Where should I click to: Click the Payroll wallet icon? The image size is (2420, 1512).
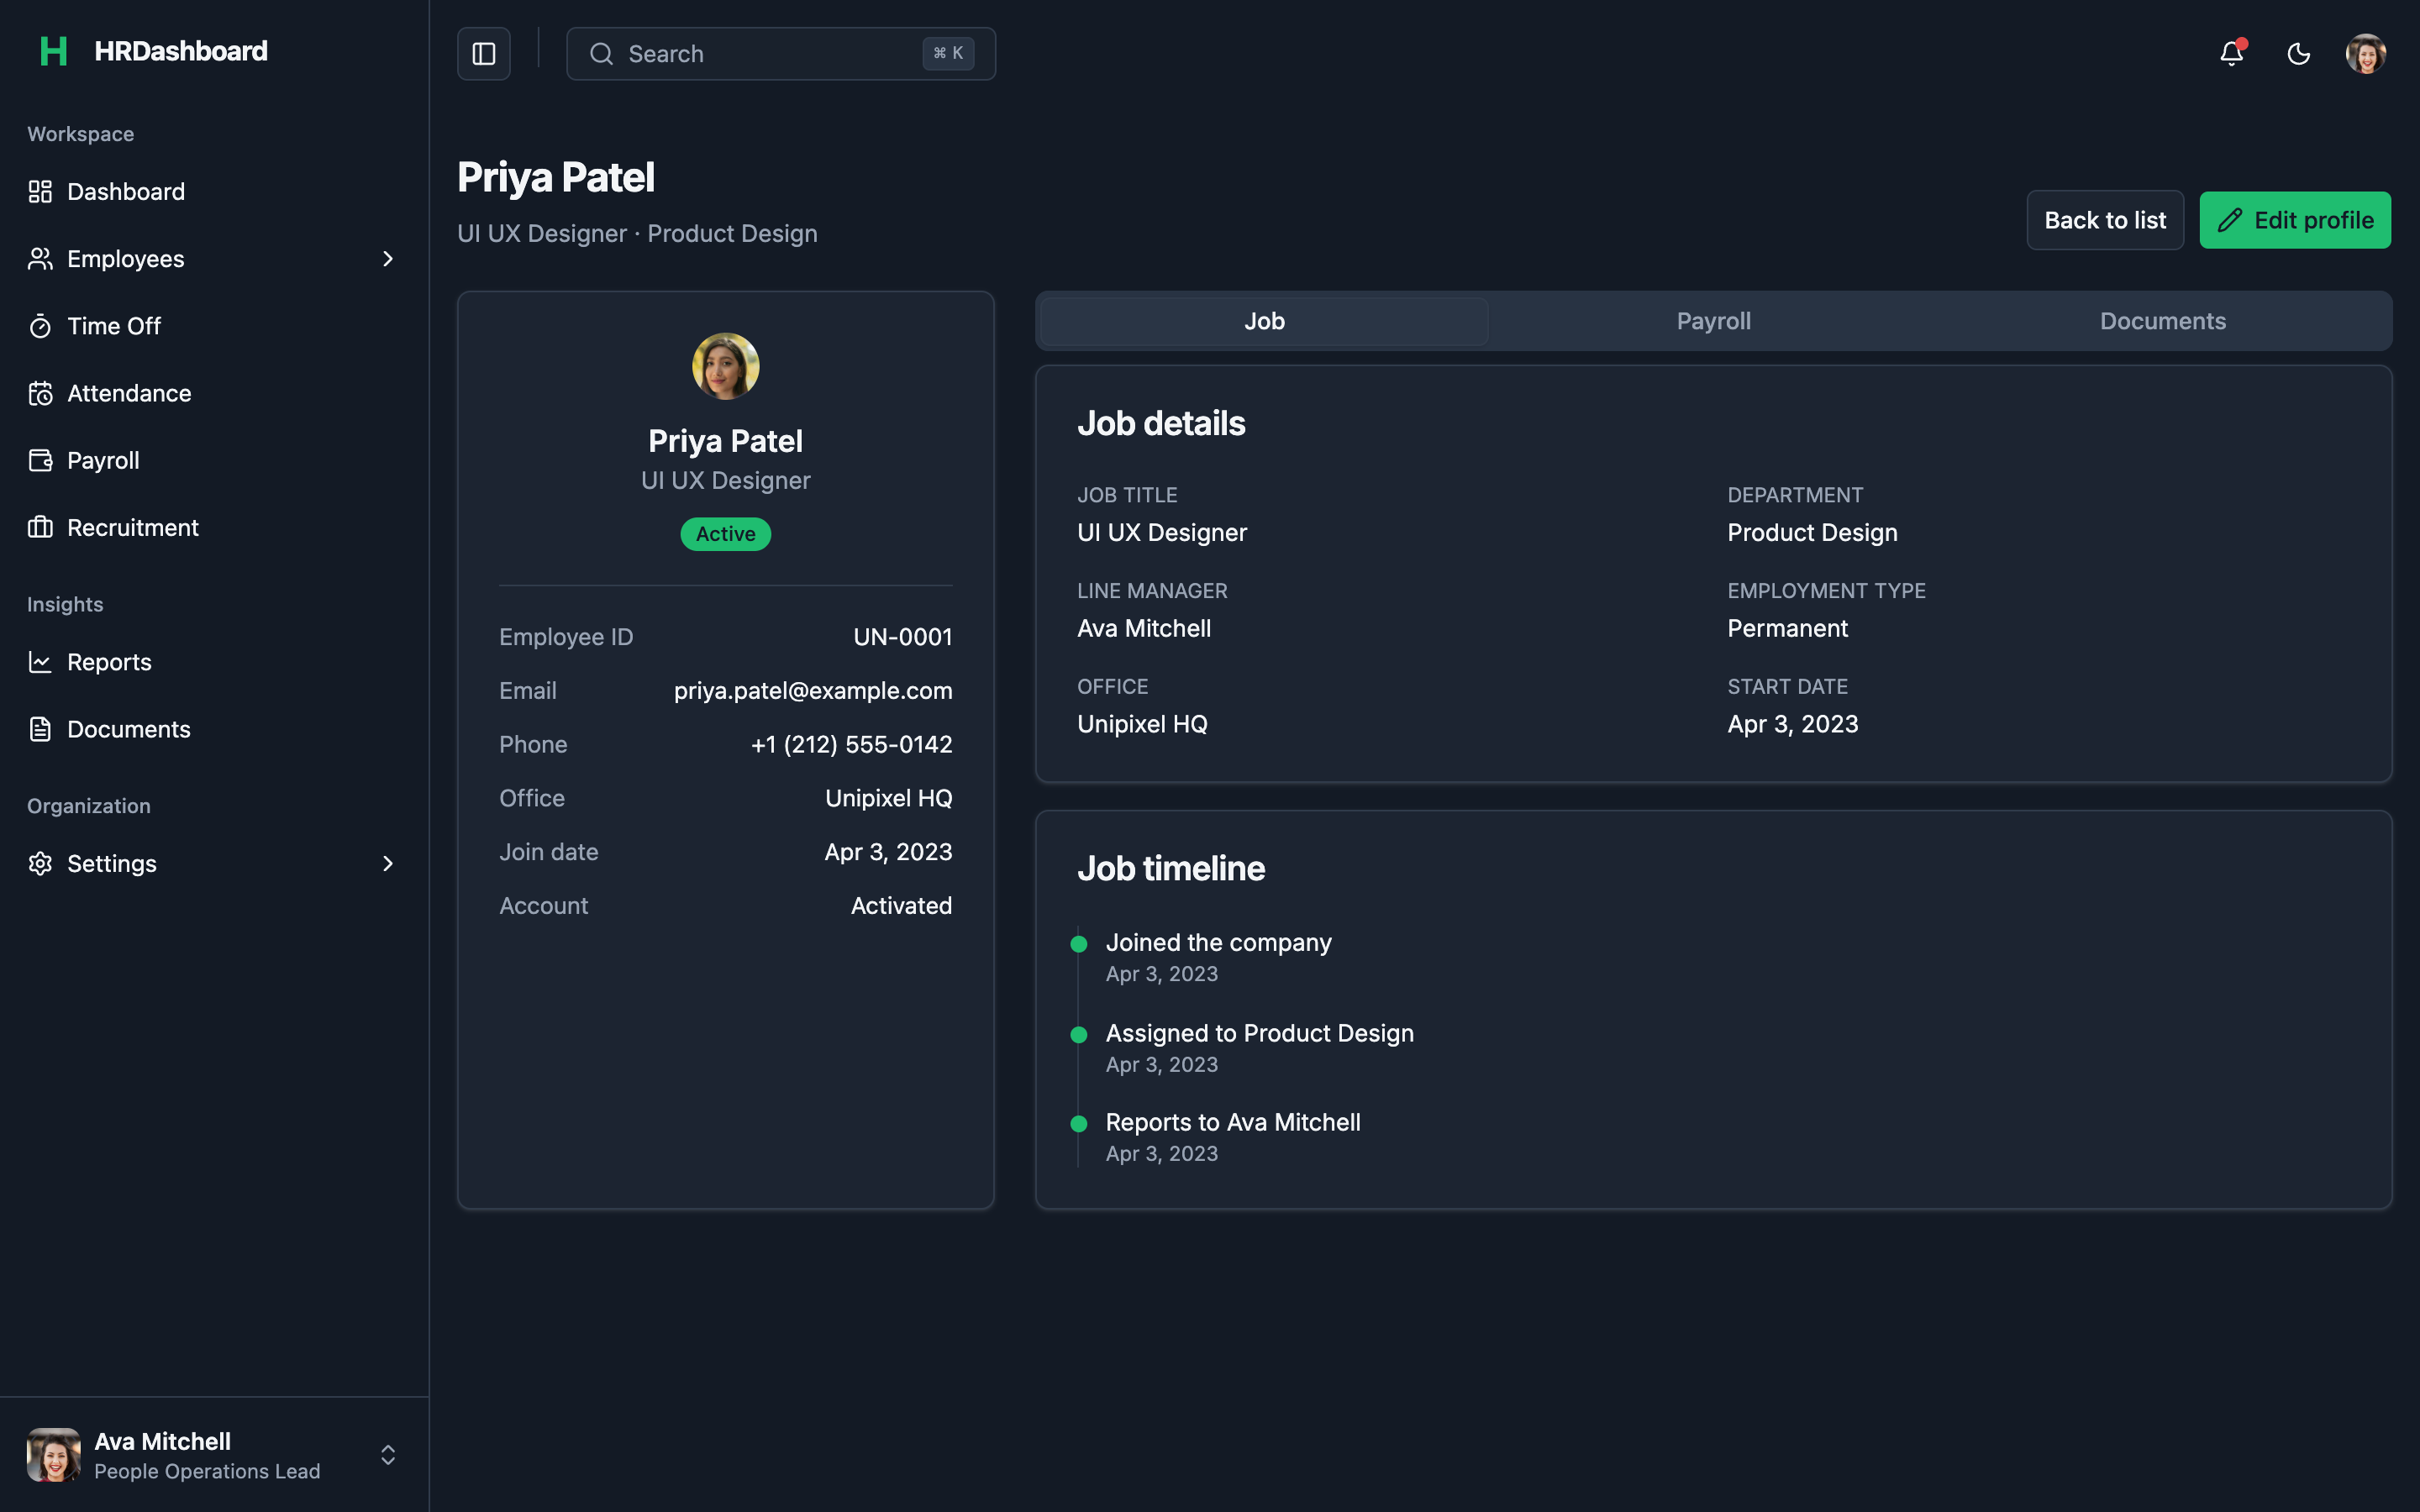40,461
